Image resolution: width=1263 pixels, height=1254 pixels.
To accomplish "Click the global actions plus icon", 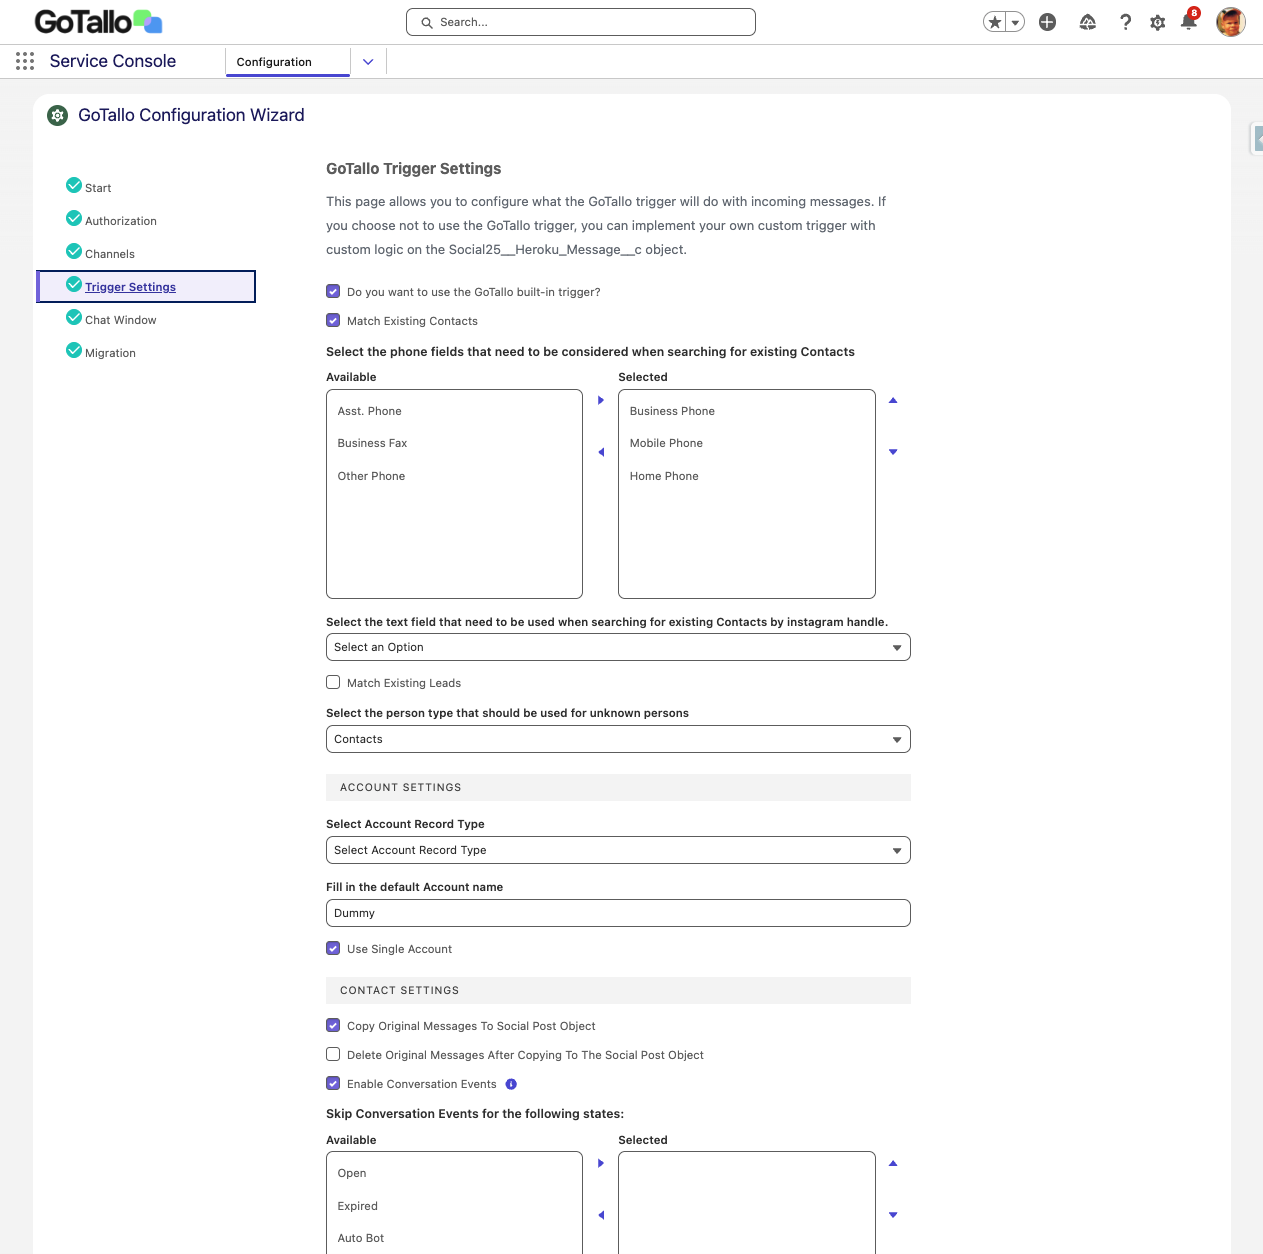I will [x=1047, y=22].
